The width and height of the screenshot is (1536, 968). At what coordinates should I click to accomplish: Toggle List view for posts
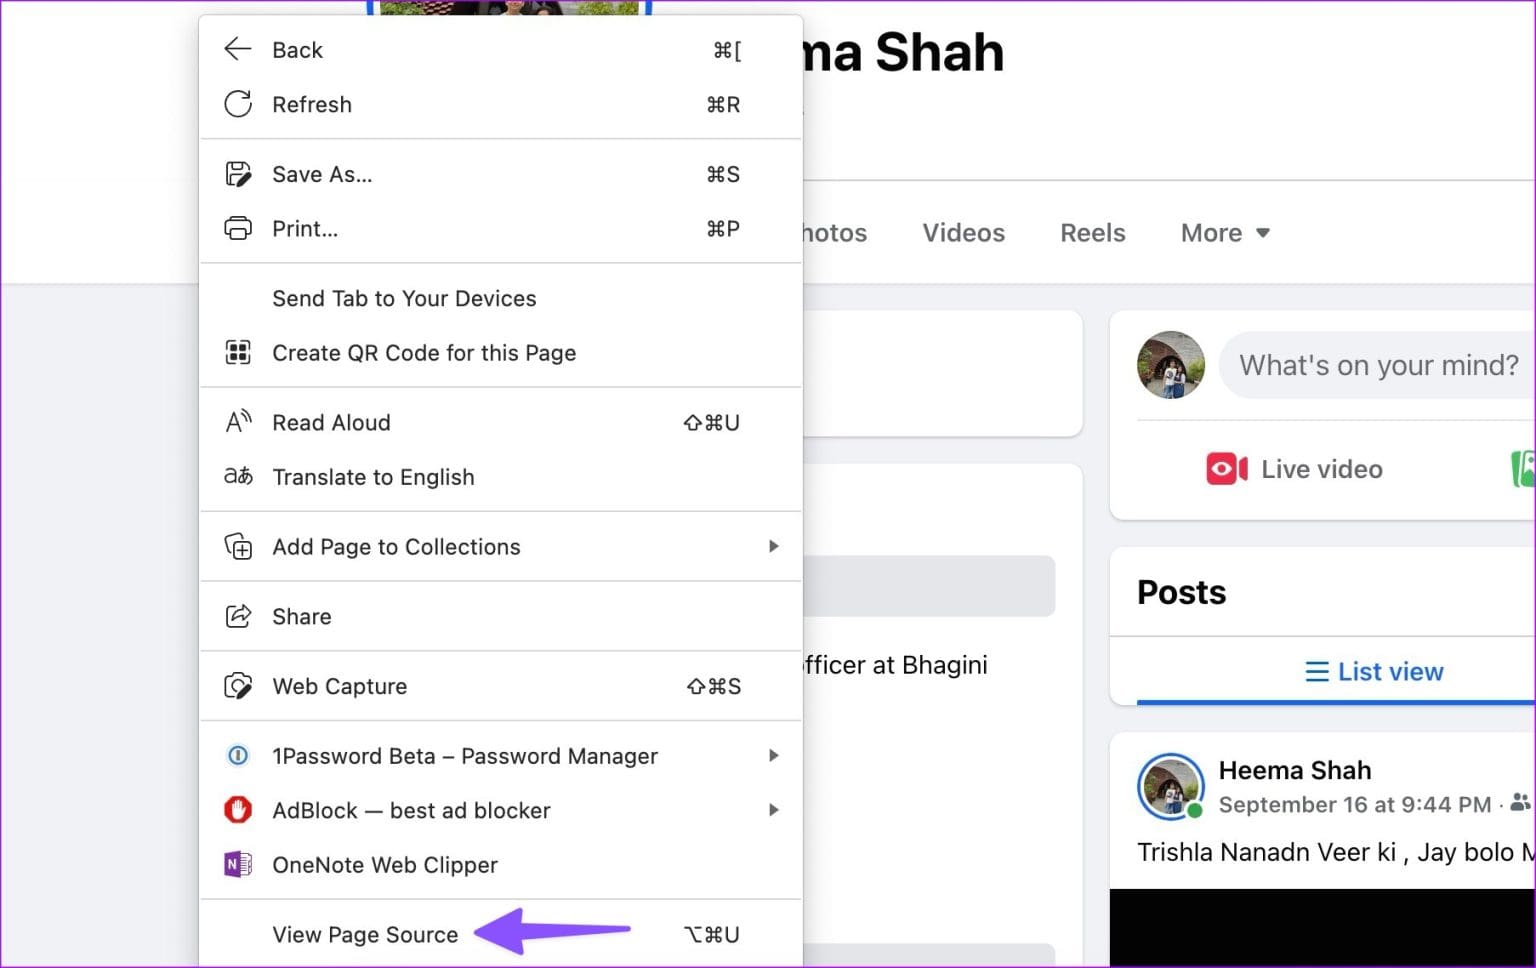pyautogui.click(x=1374, y=671)
